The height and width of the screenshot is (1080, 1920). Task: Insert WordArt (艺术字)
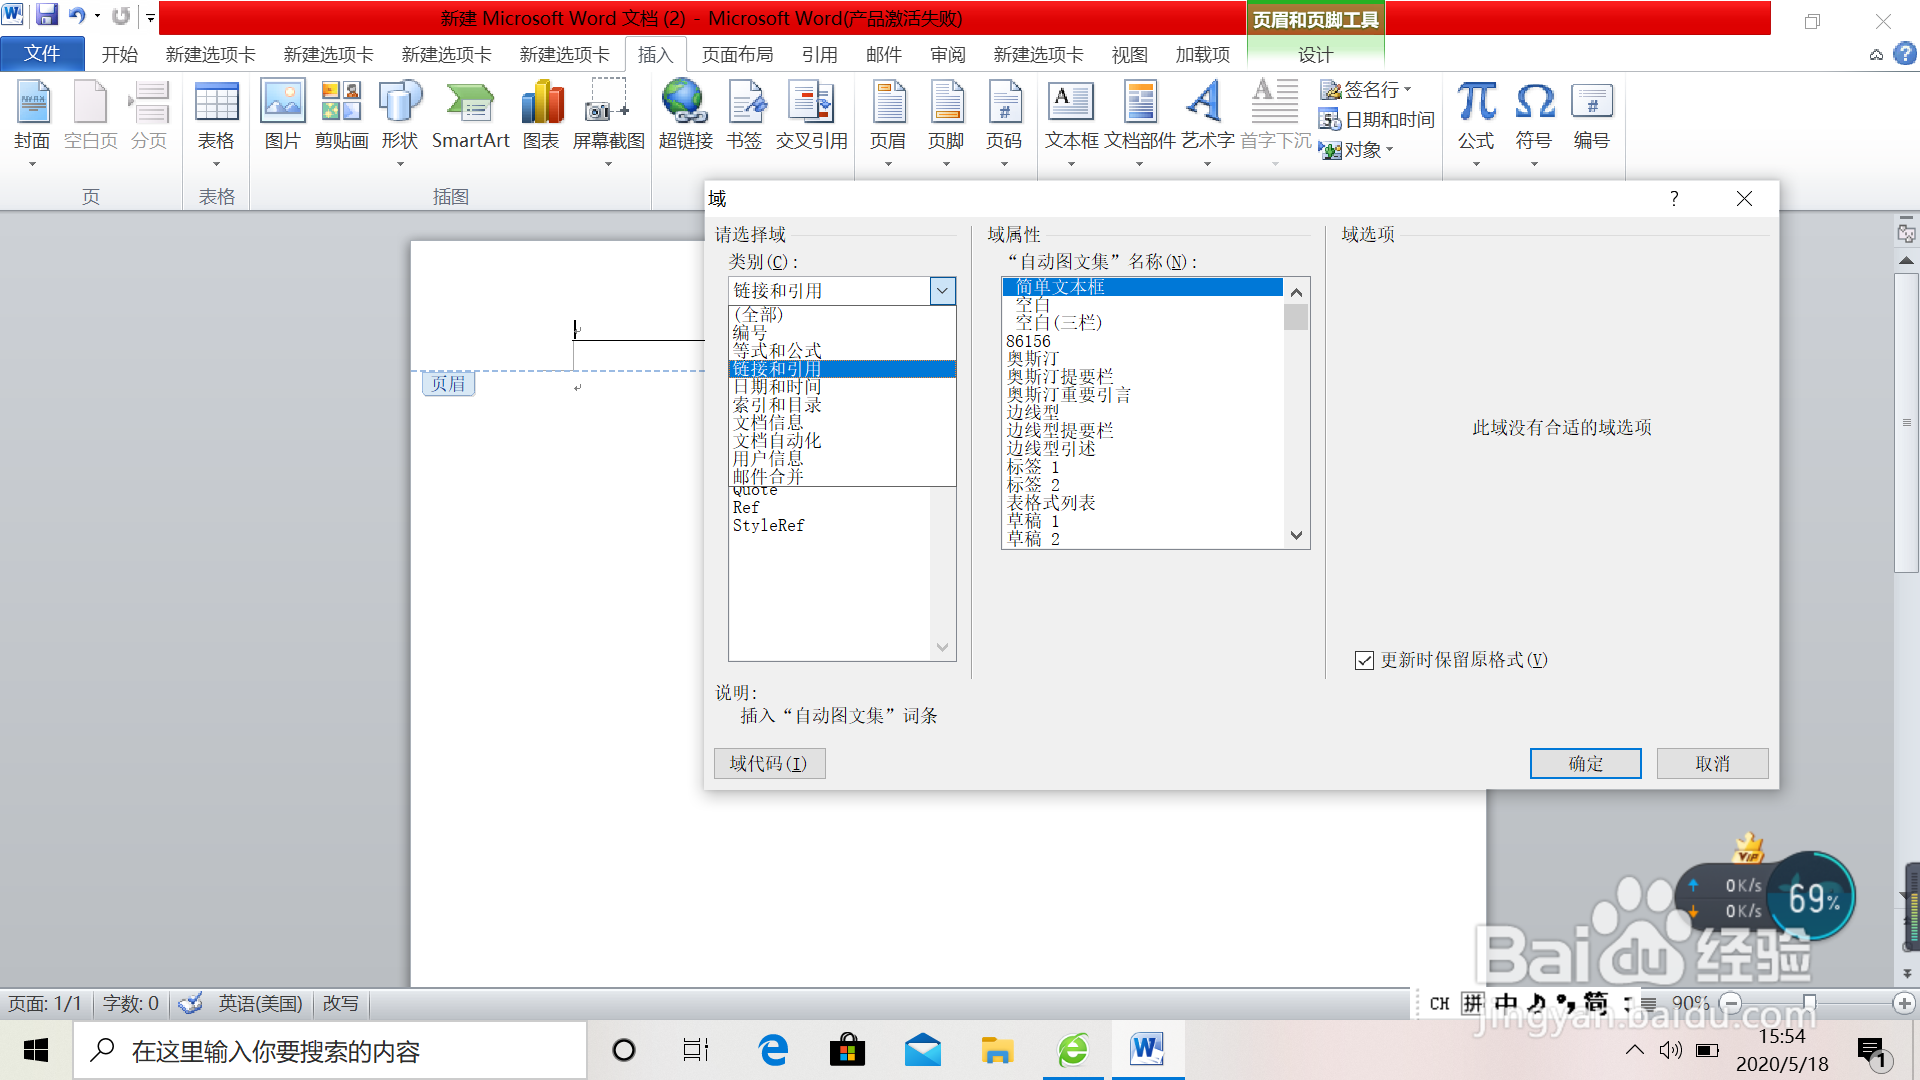(x=1207, y=122)
